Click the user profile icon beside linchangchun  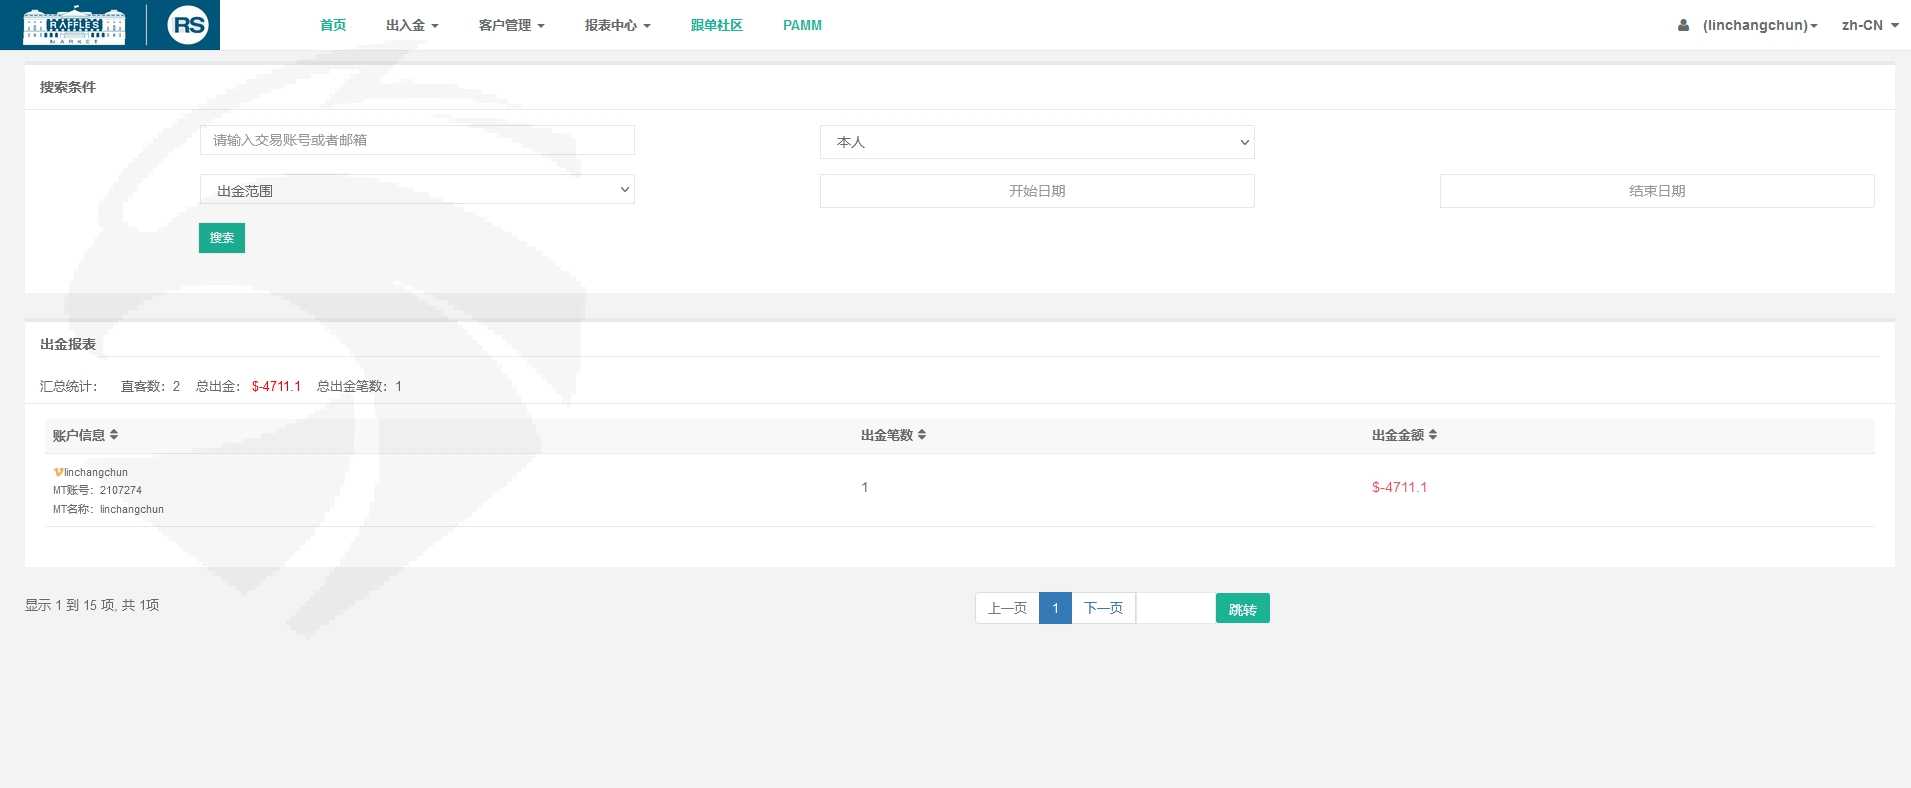(x=1683, y=26)
